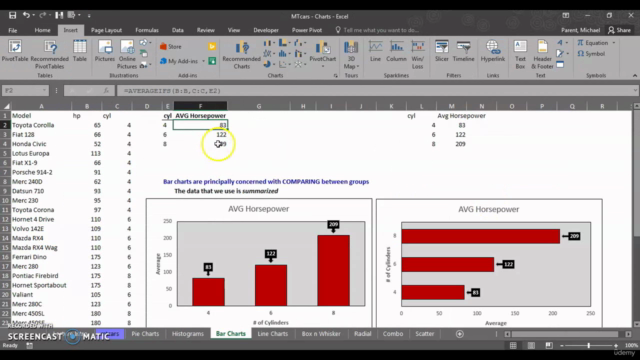
Task: Insert a Column sparkline
Action: (x=396, y=51)
